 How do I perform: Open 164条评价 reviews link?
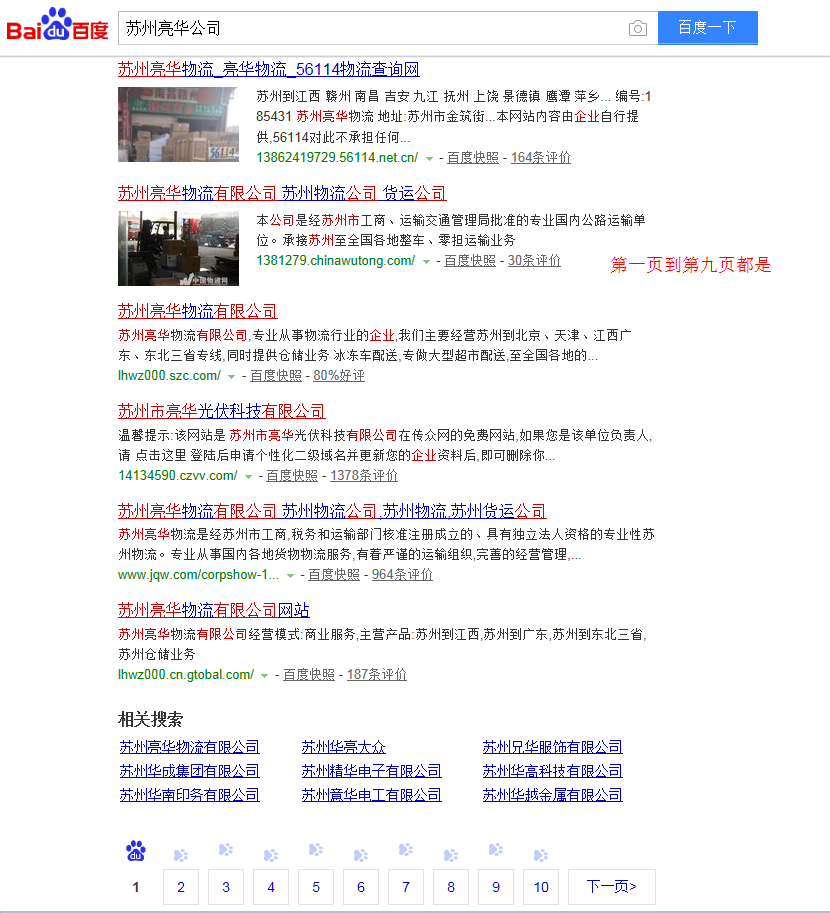(x=541, y=158)
